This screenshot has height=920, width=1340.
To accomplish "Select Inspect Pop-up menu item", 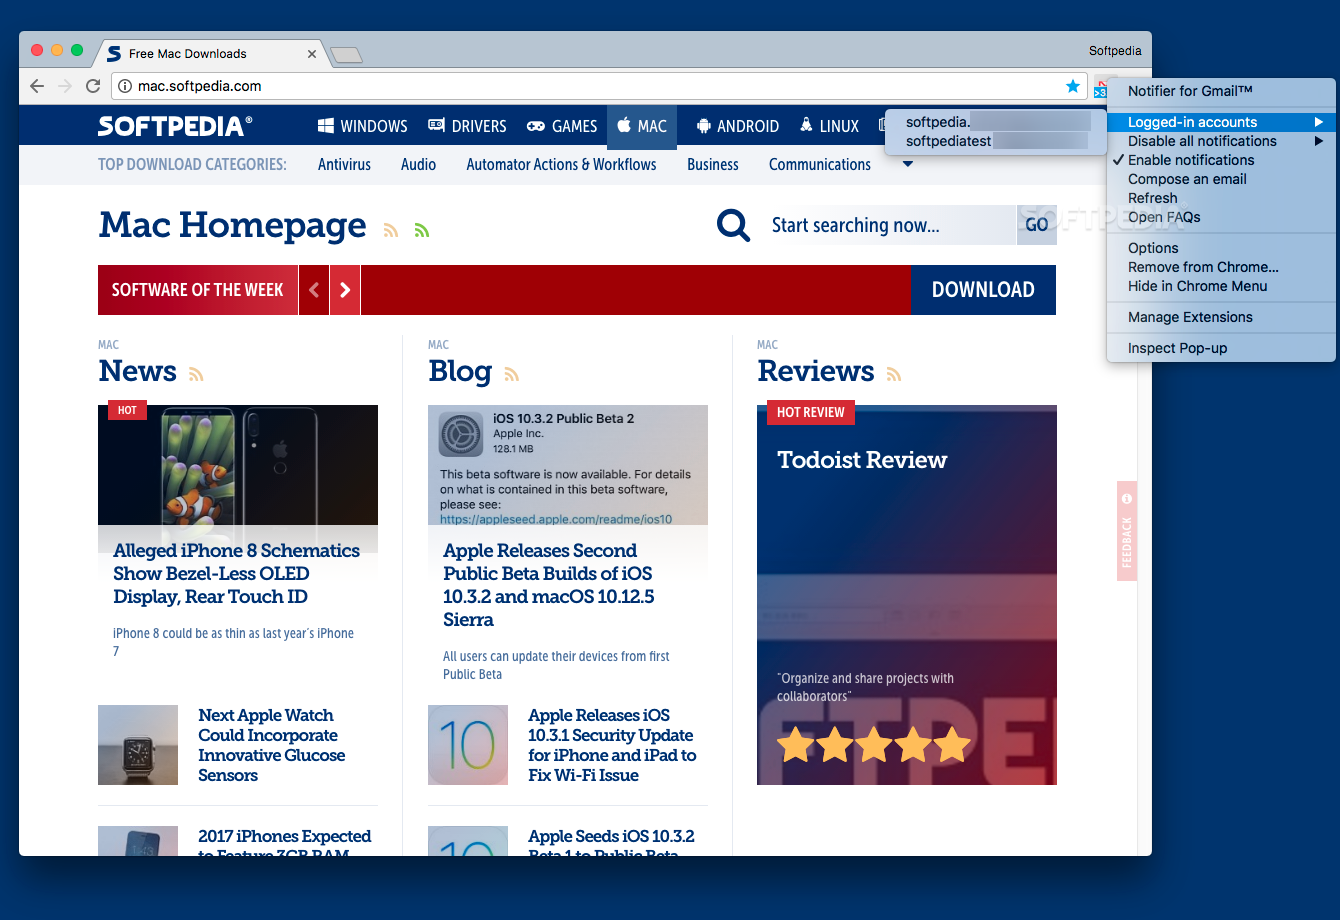I will (x=1221, y=348).
